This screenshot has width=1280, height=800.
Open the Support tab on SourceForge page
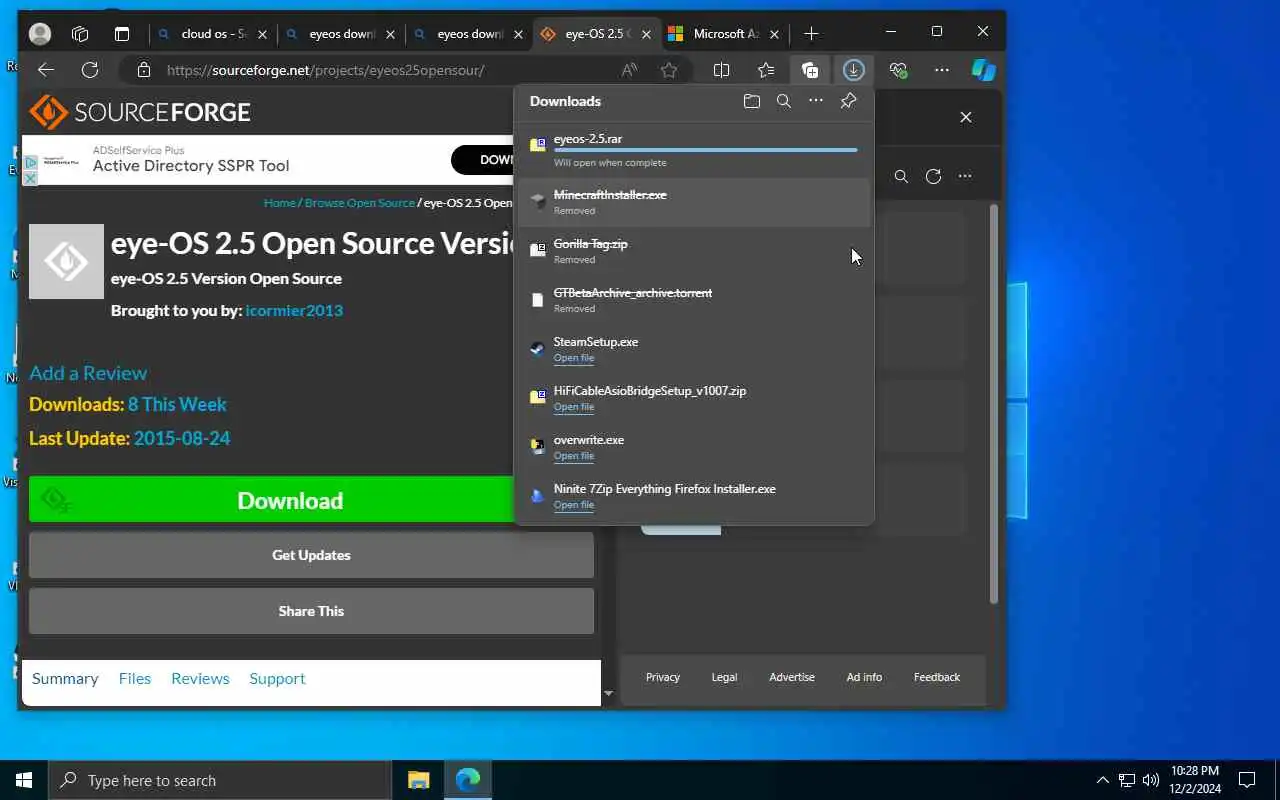[277, 678]
